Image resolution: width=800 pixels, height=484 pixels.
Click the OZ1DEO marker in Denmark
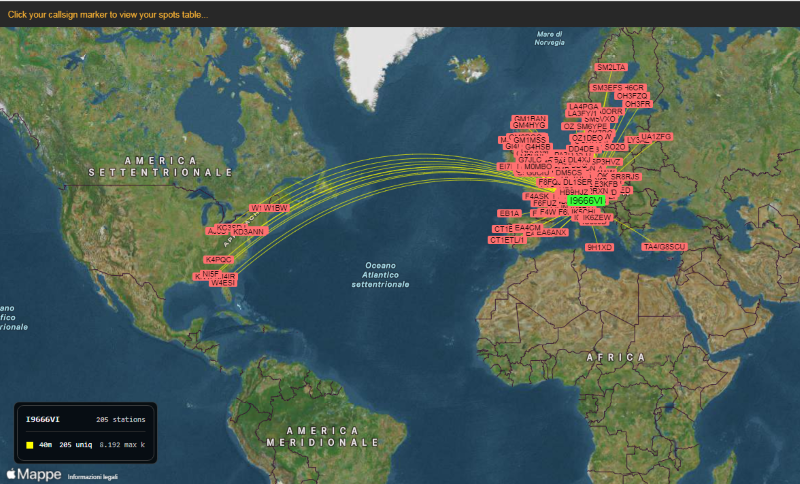(x=587, y=138)
